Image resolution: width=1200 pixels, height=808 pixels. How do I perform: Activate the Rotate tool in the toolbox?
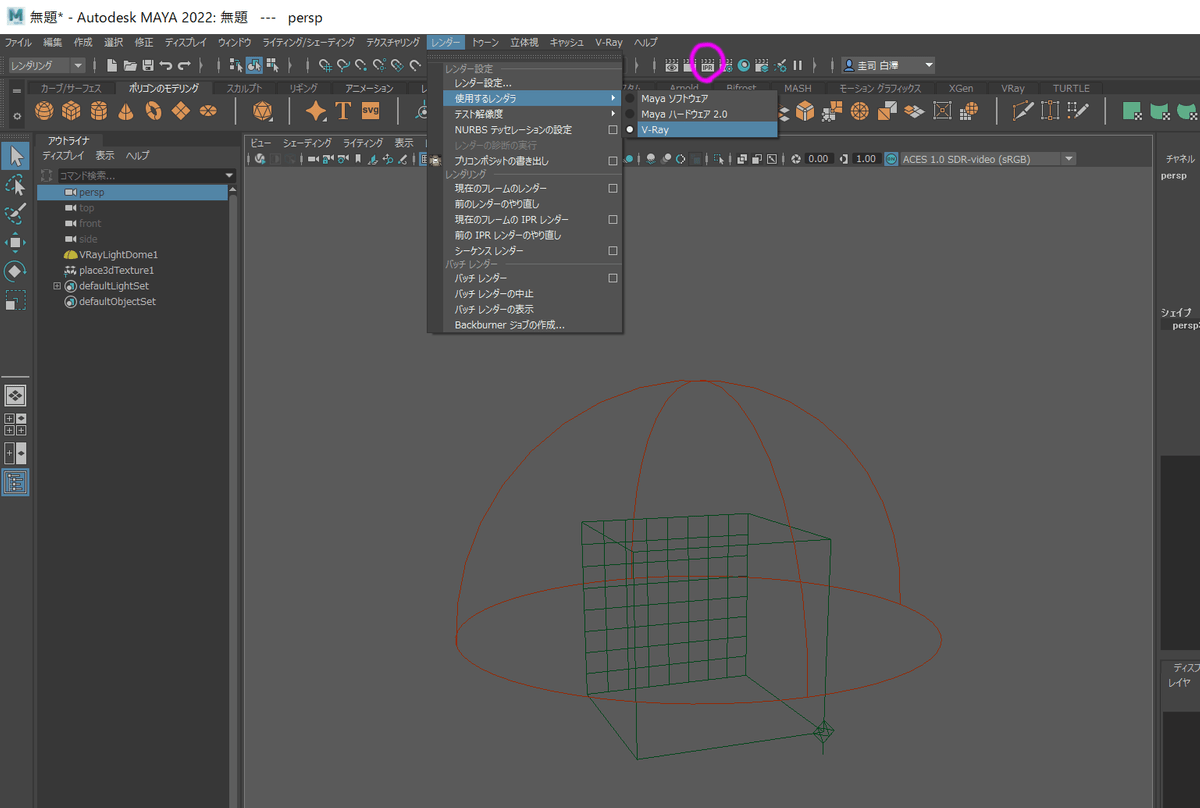pos(16,271)
